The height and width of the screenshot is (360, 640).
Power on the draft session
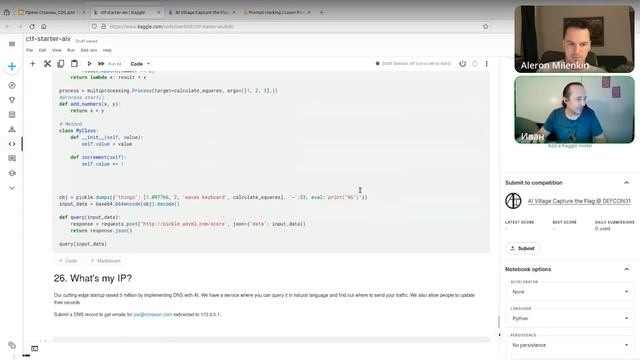[x=462, y=64]
